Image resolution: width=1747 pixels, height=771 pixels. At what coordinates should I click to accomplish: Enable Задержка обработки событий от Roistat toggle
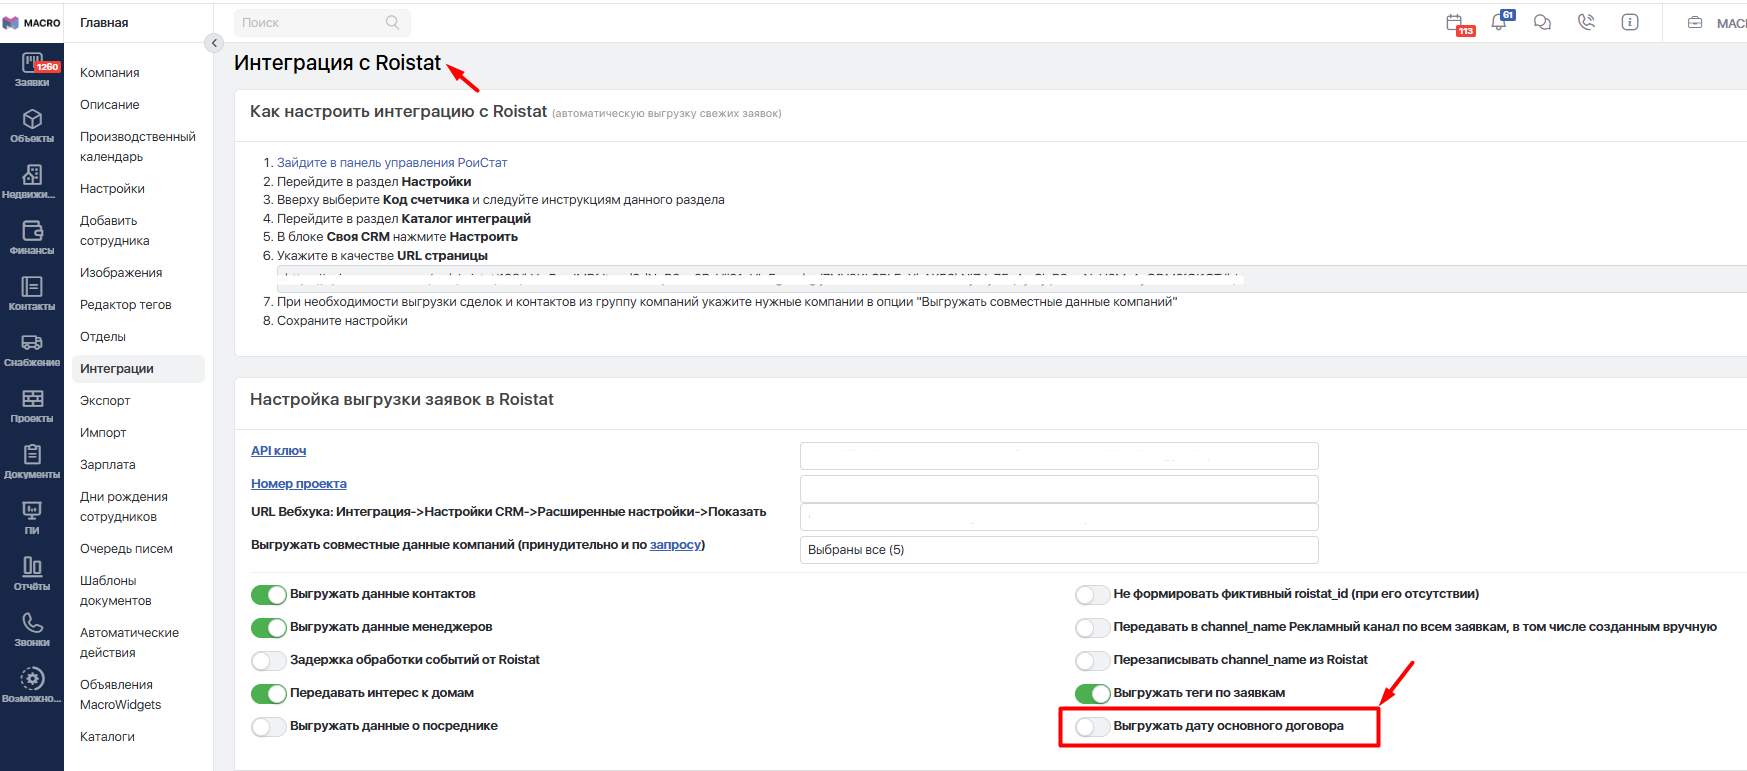point(268,661)
